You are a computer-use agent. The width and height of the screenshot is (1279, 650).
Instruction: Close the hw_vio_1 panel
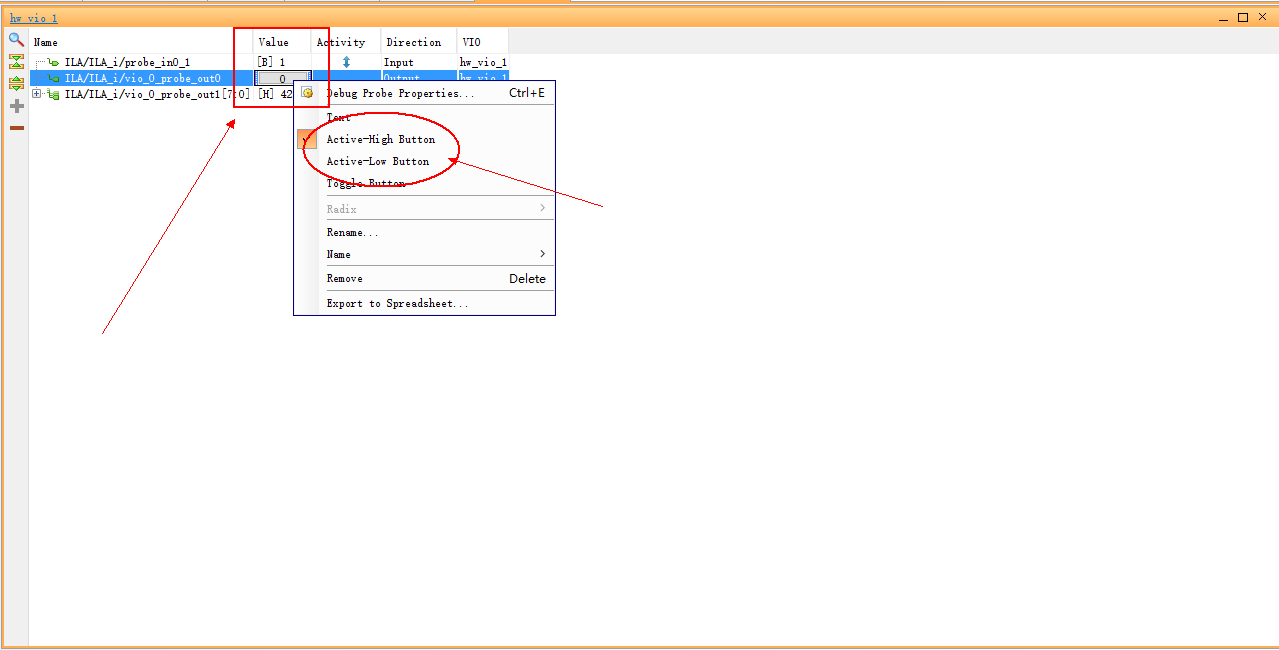(1262, 17)
